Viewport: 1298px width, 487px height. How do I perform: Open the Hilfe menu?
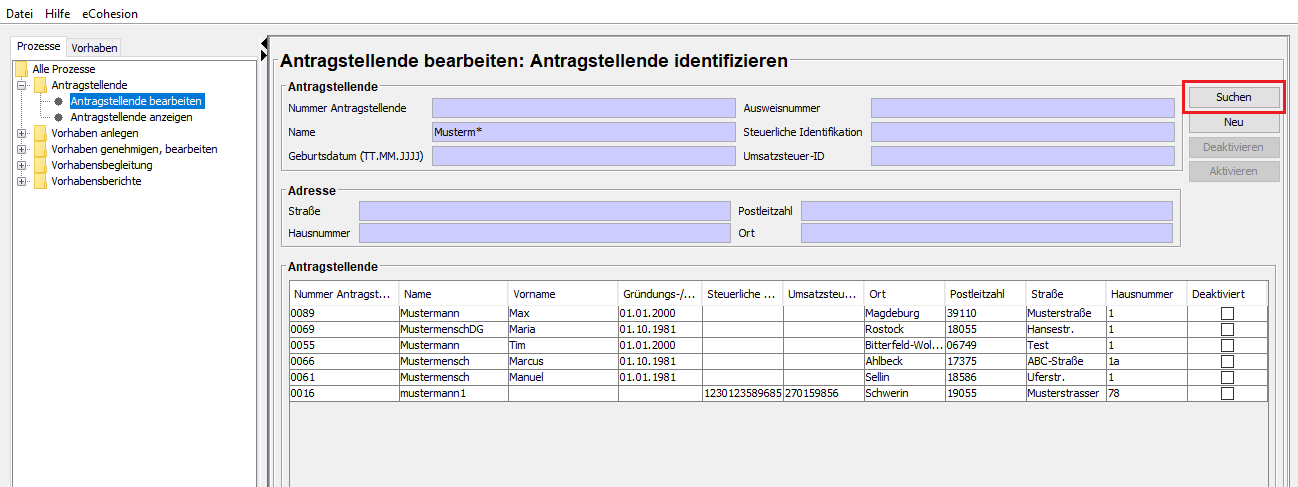click(x=58, y=14)
